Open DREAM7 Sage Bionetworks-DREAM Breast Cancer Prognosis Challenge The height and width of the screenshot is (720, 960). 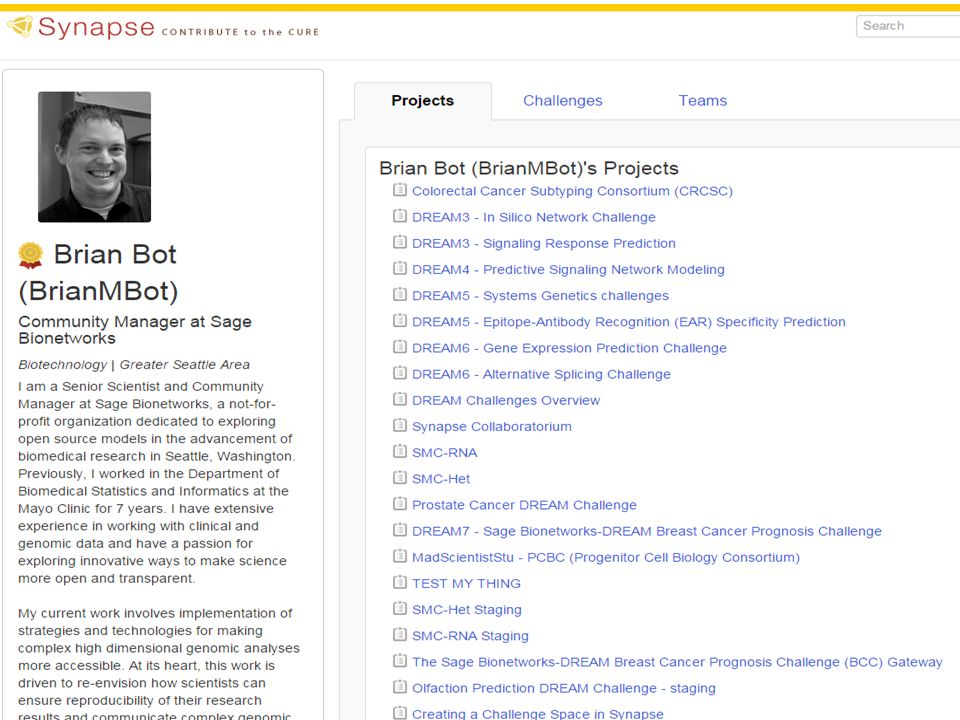coord(647,531)
